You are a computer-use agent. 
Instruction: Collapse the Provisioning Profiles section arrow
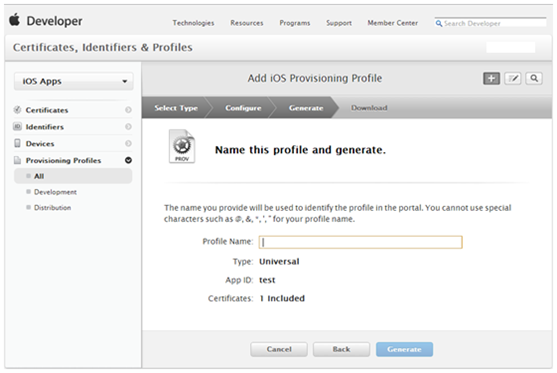coord(128,160)
